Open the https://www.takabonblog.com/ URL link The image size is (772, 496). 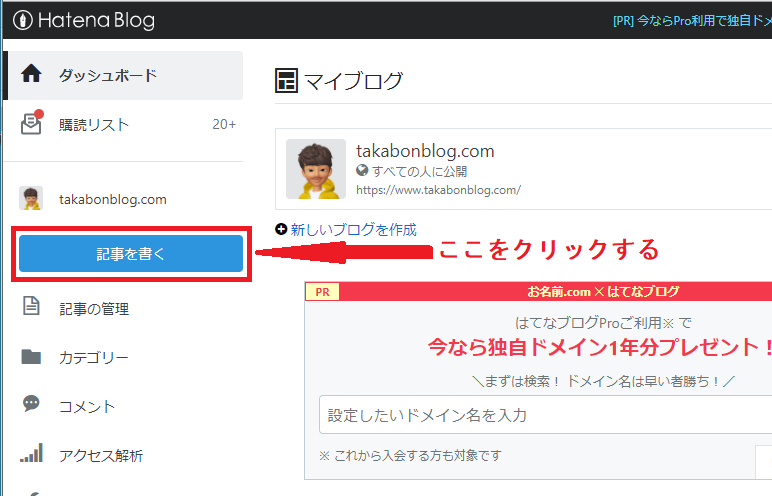click(438, 190)
